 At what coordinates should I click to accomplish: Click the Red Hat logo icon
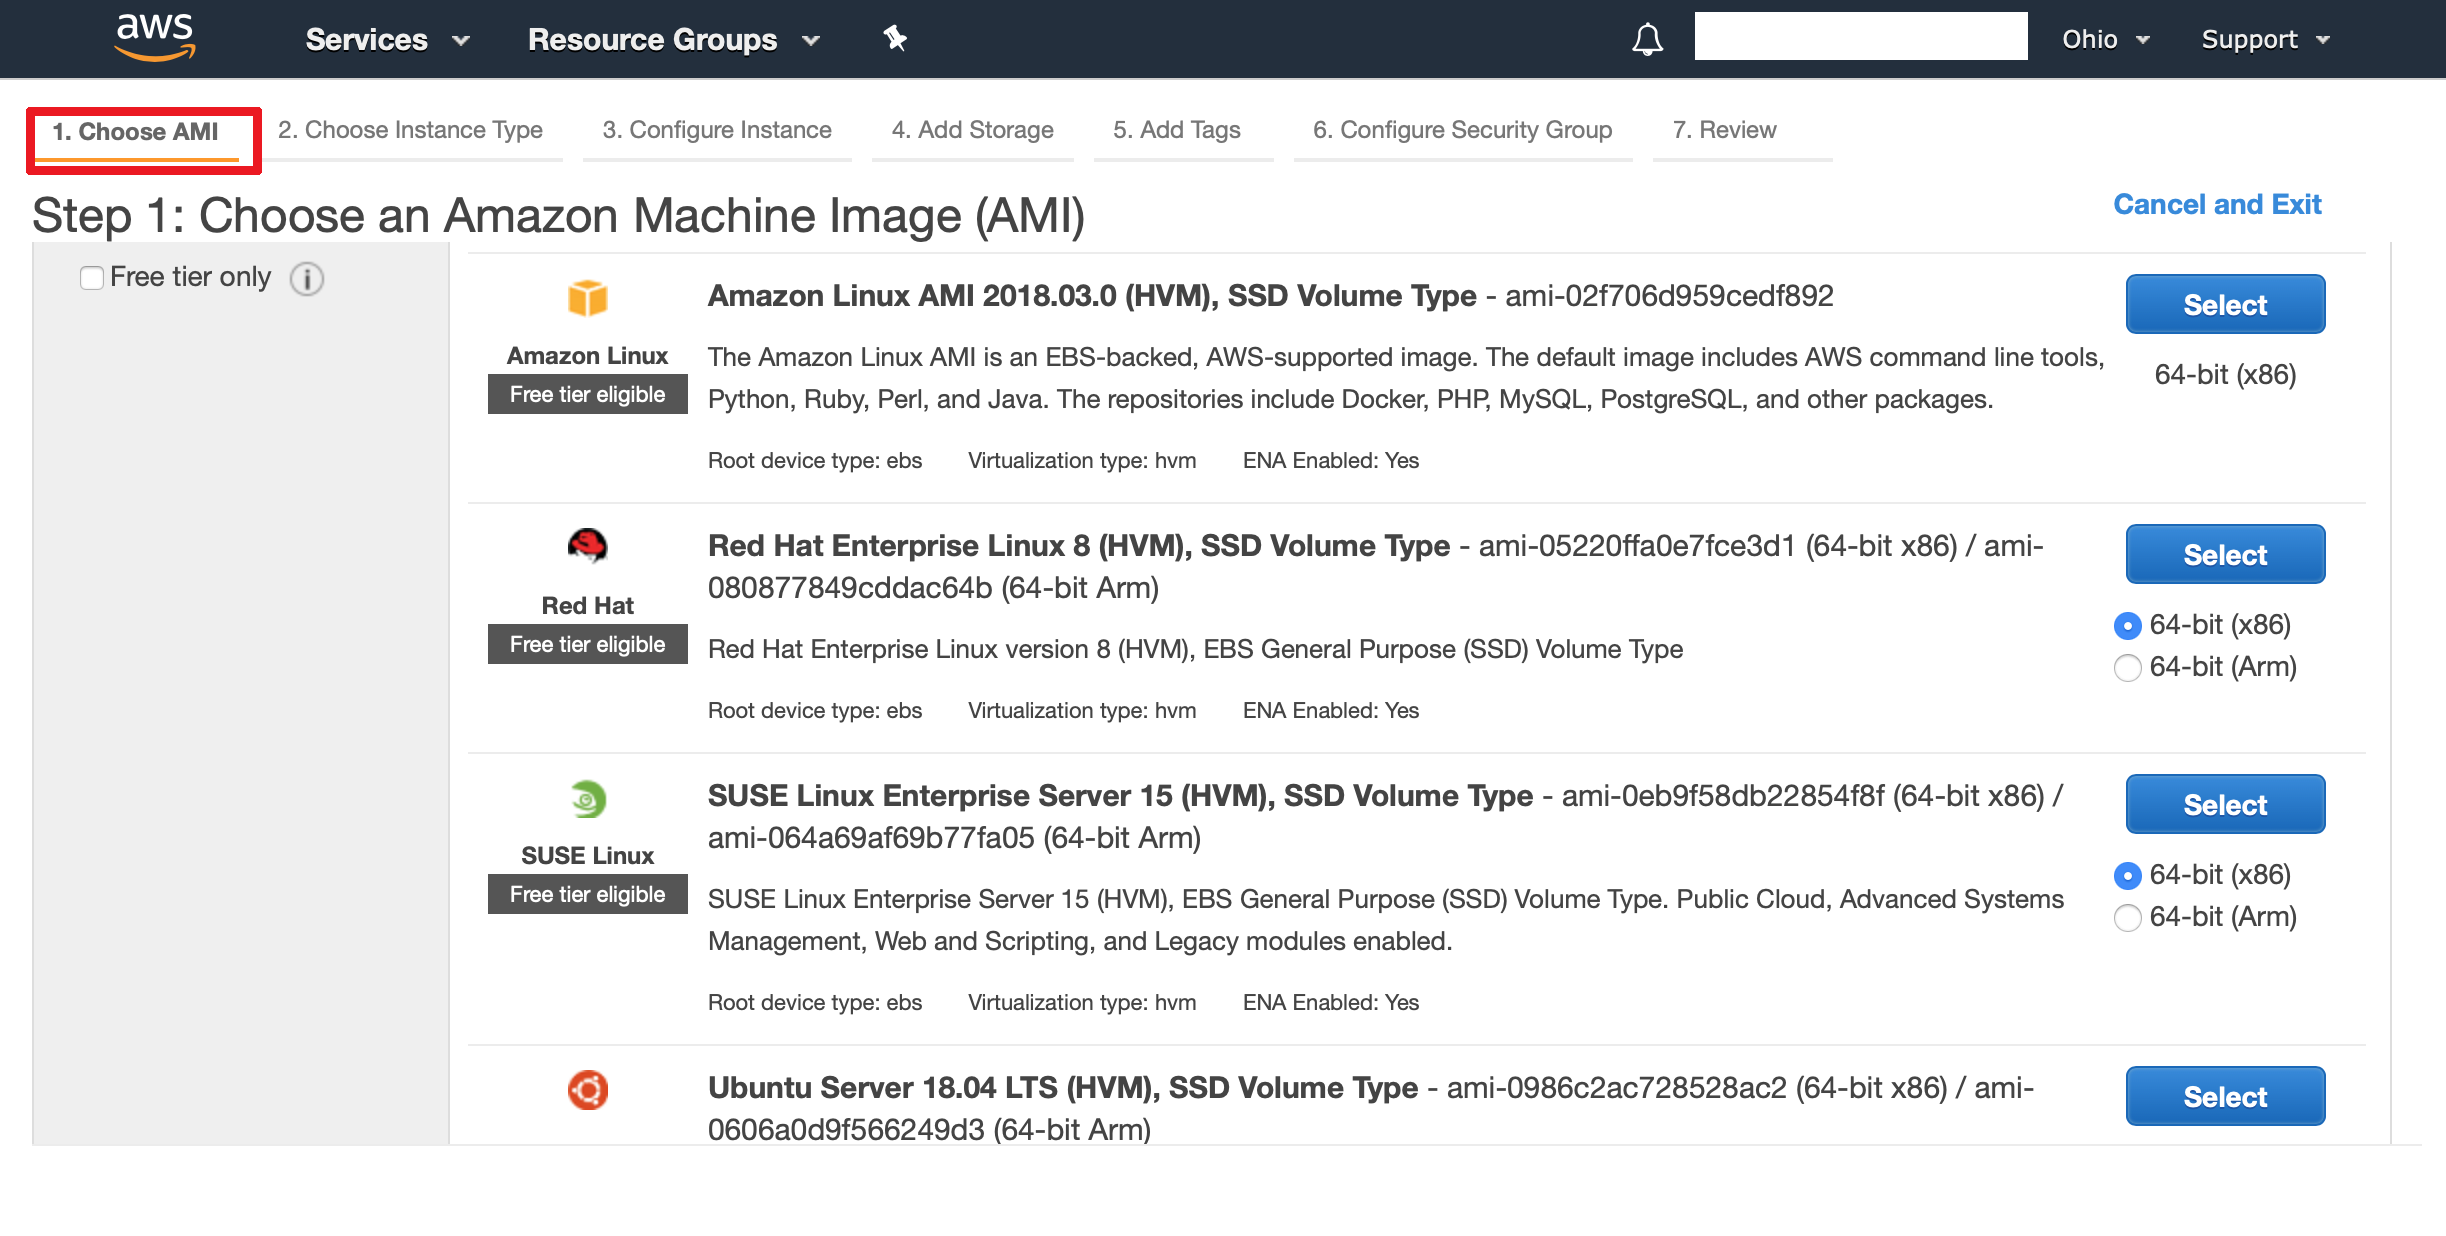[587, 546]
